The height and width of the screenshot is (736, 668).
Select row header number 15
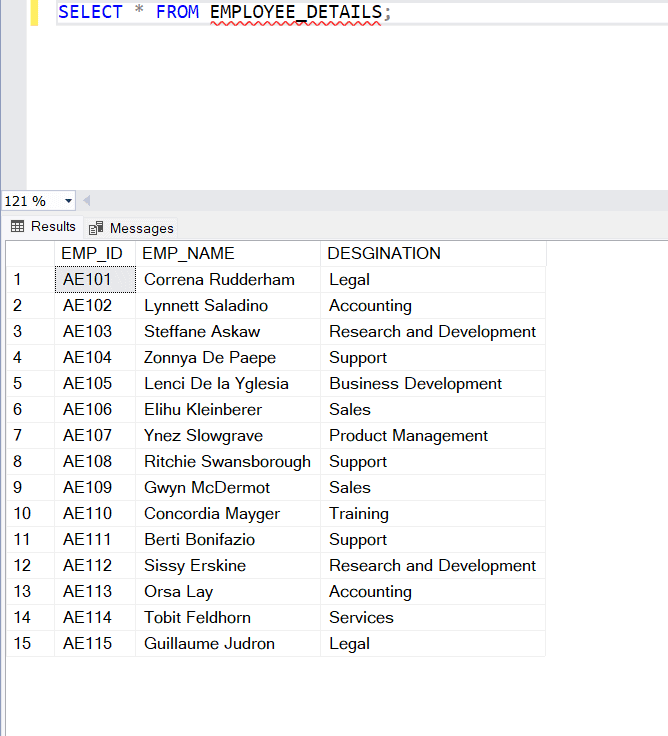coord(31,643)
